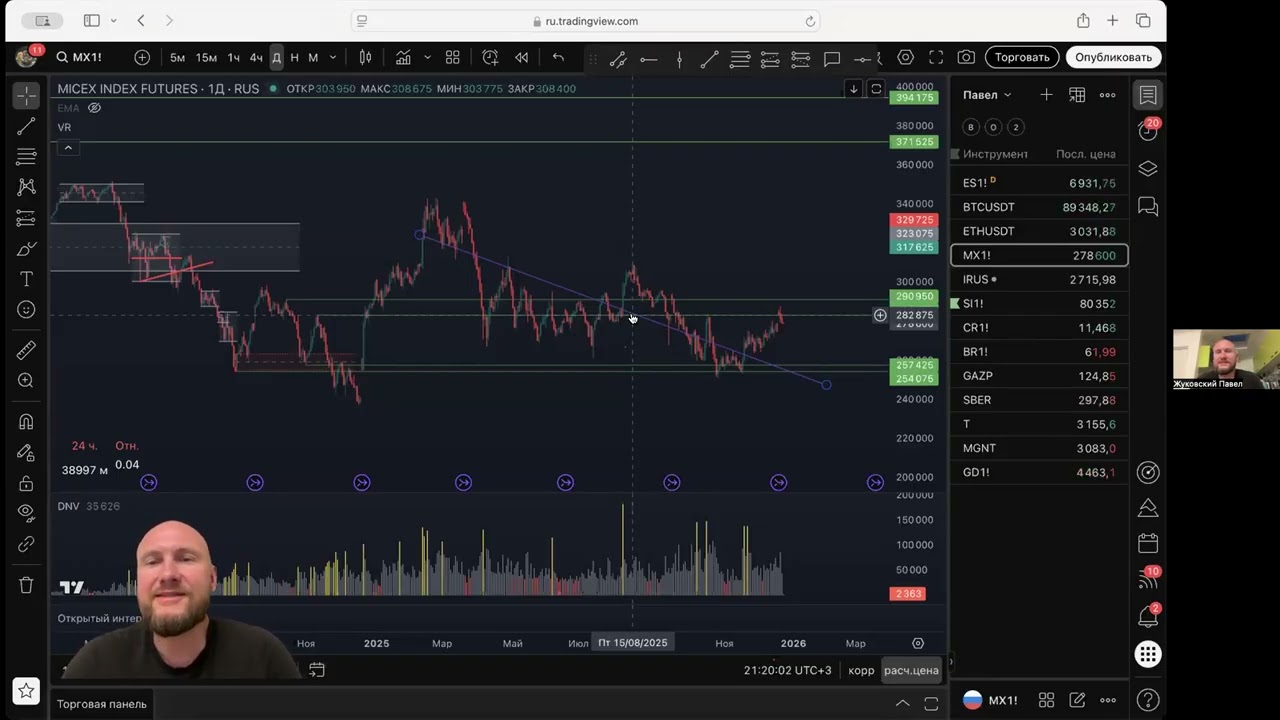This screenshot has height=720, width=1280.
Task: Toggle magnet mode for drawings
Action: click(x=26, y=422)
